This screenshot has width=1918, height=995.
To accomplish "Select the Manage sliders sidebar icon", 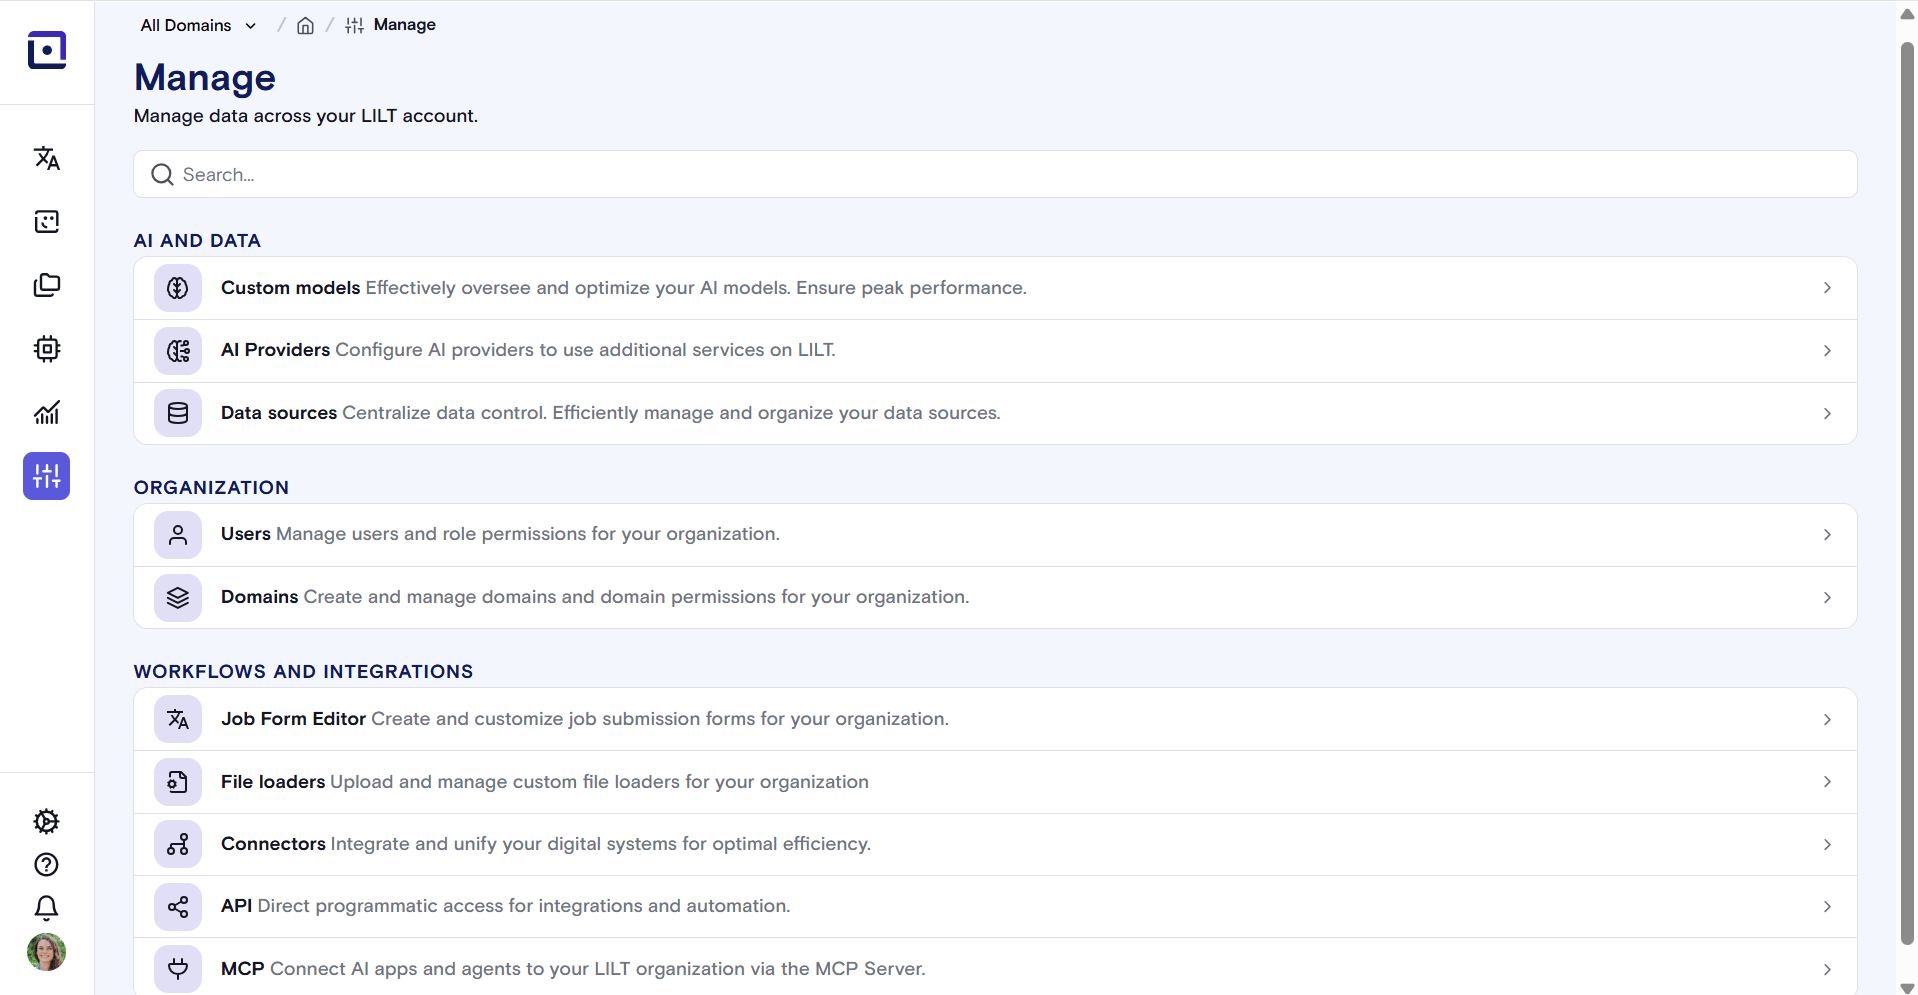I will (47, 476).
